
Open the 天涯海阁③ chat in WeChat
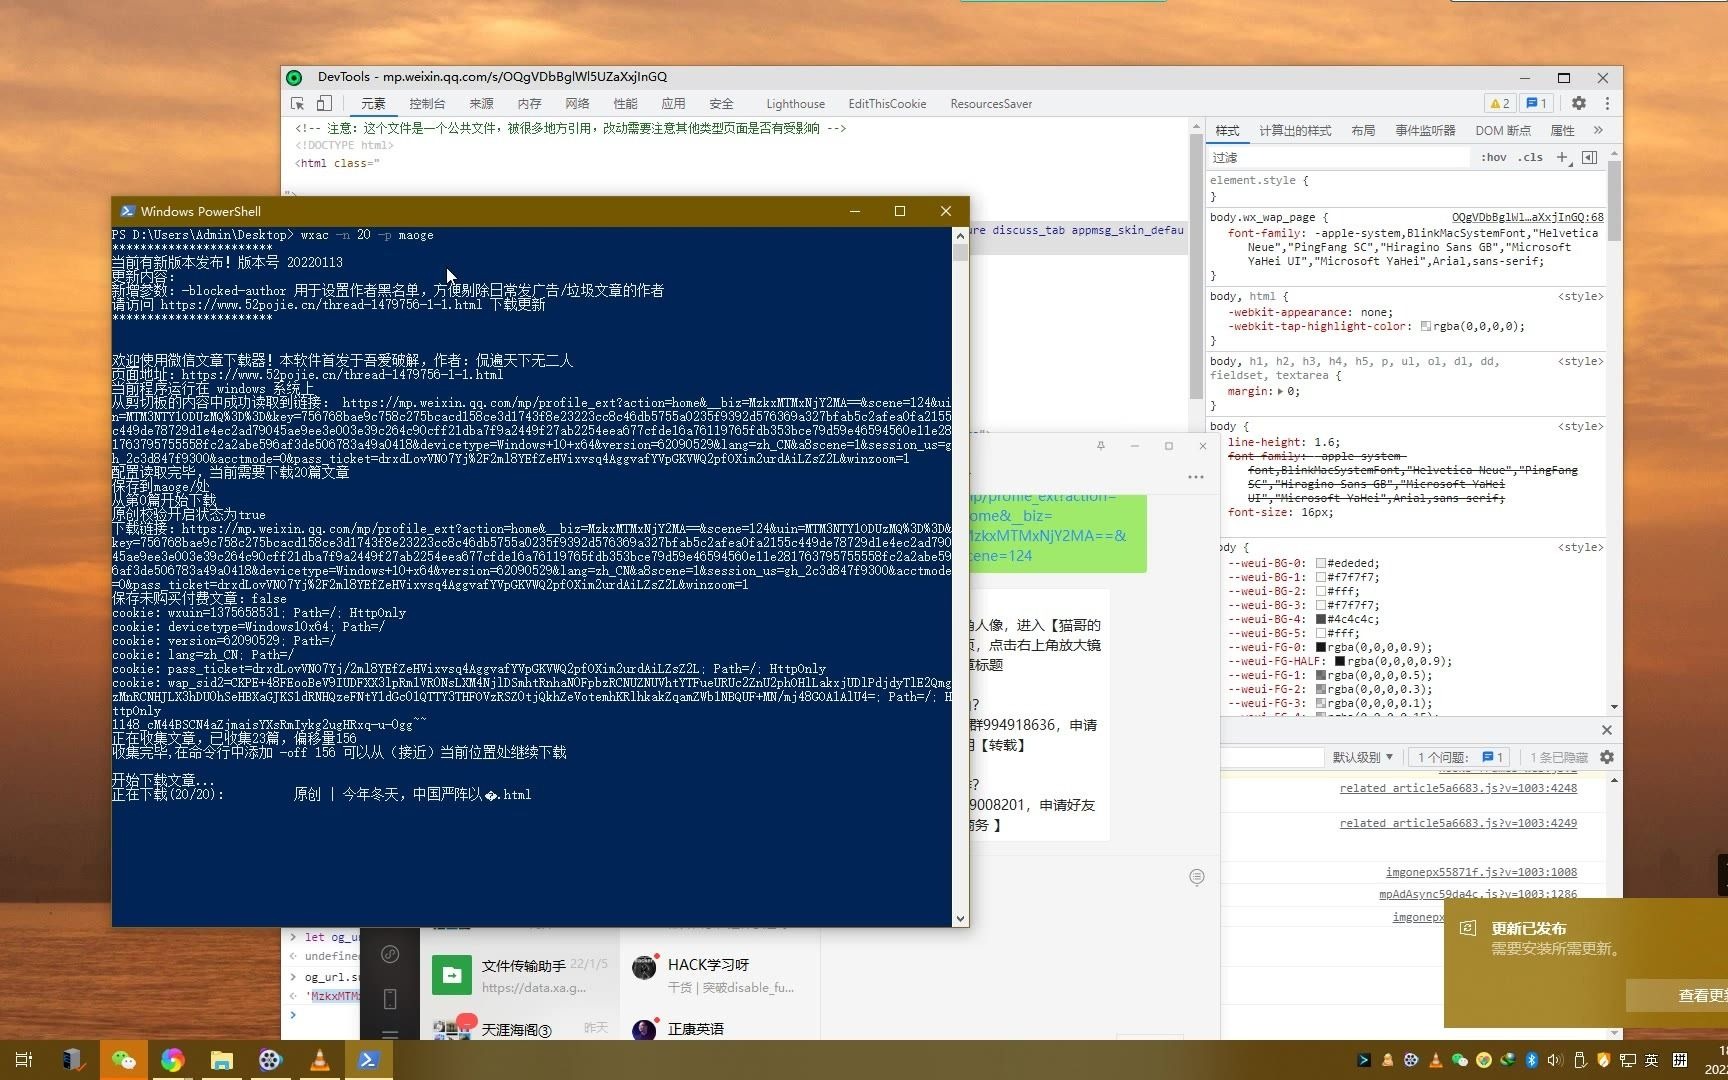(520, 1028)
